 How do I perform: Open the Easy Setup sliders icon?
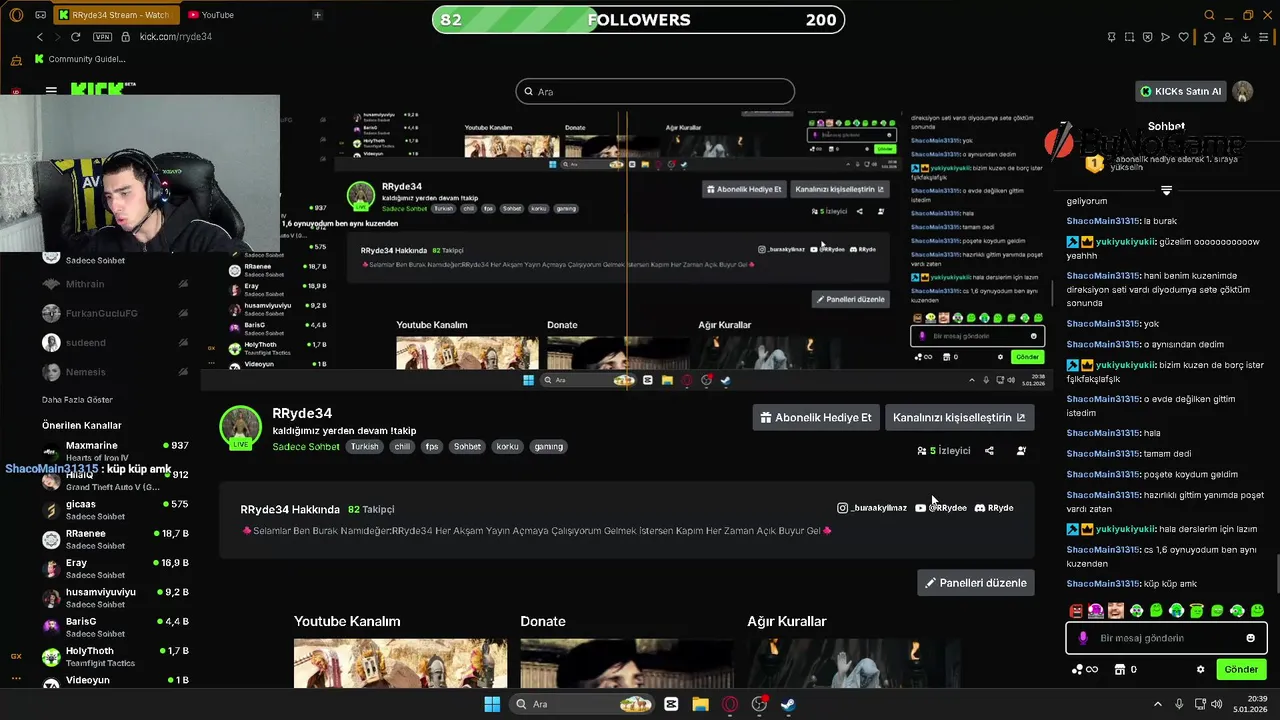pyautogui.click(x=1265, y=37)
